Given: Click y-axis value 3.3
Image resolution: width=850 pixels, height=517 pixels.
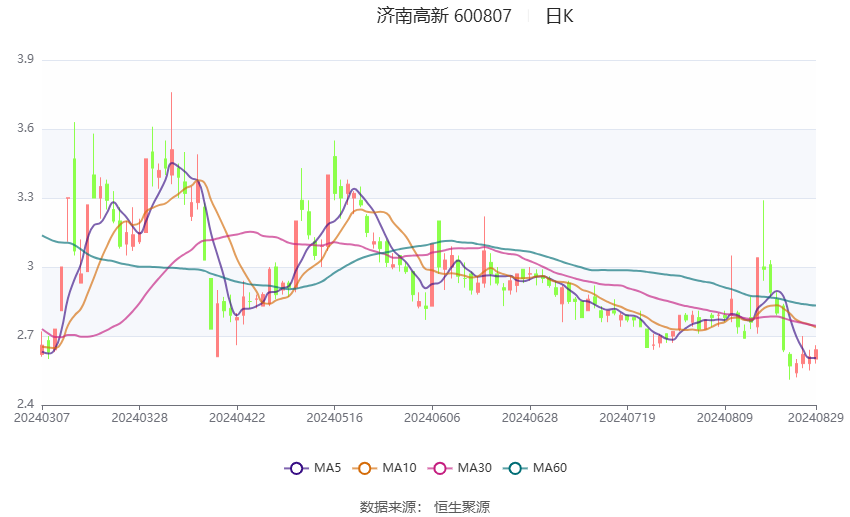Looking at the screenshot, I should pos(25,197).
